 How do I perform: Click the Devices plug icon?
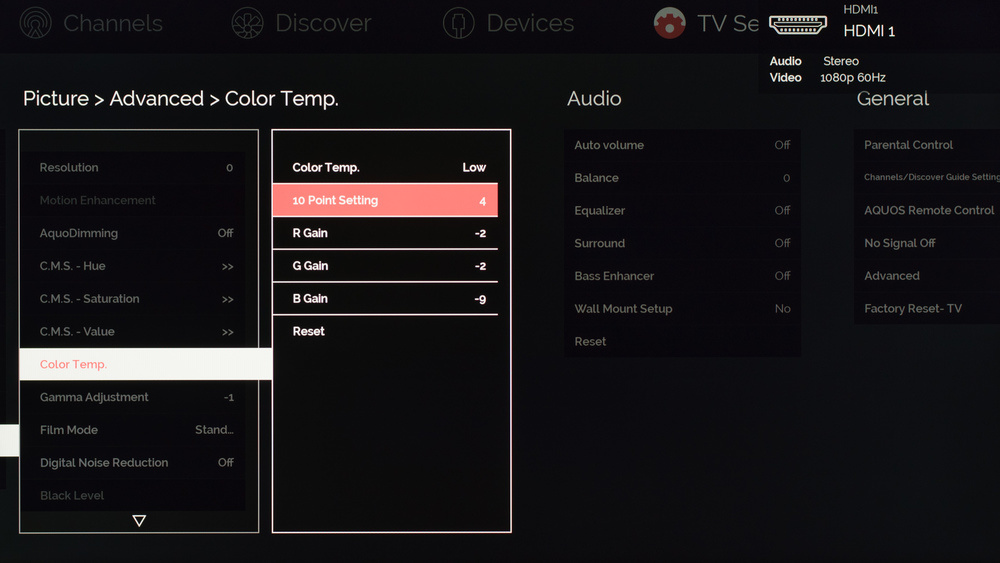point(459,23)
